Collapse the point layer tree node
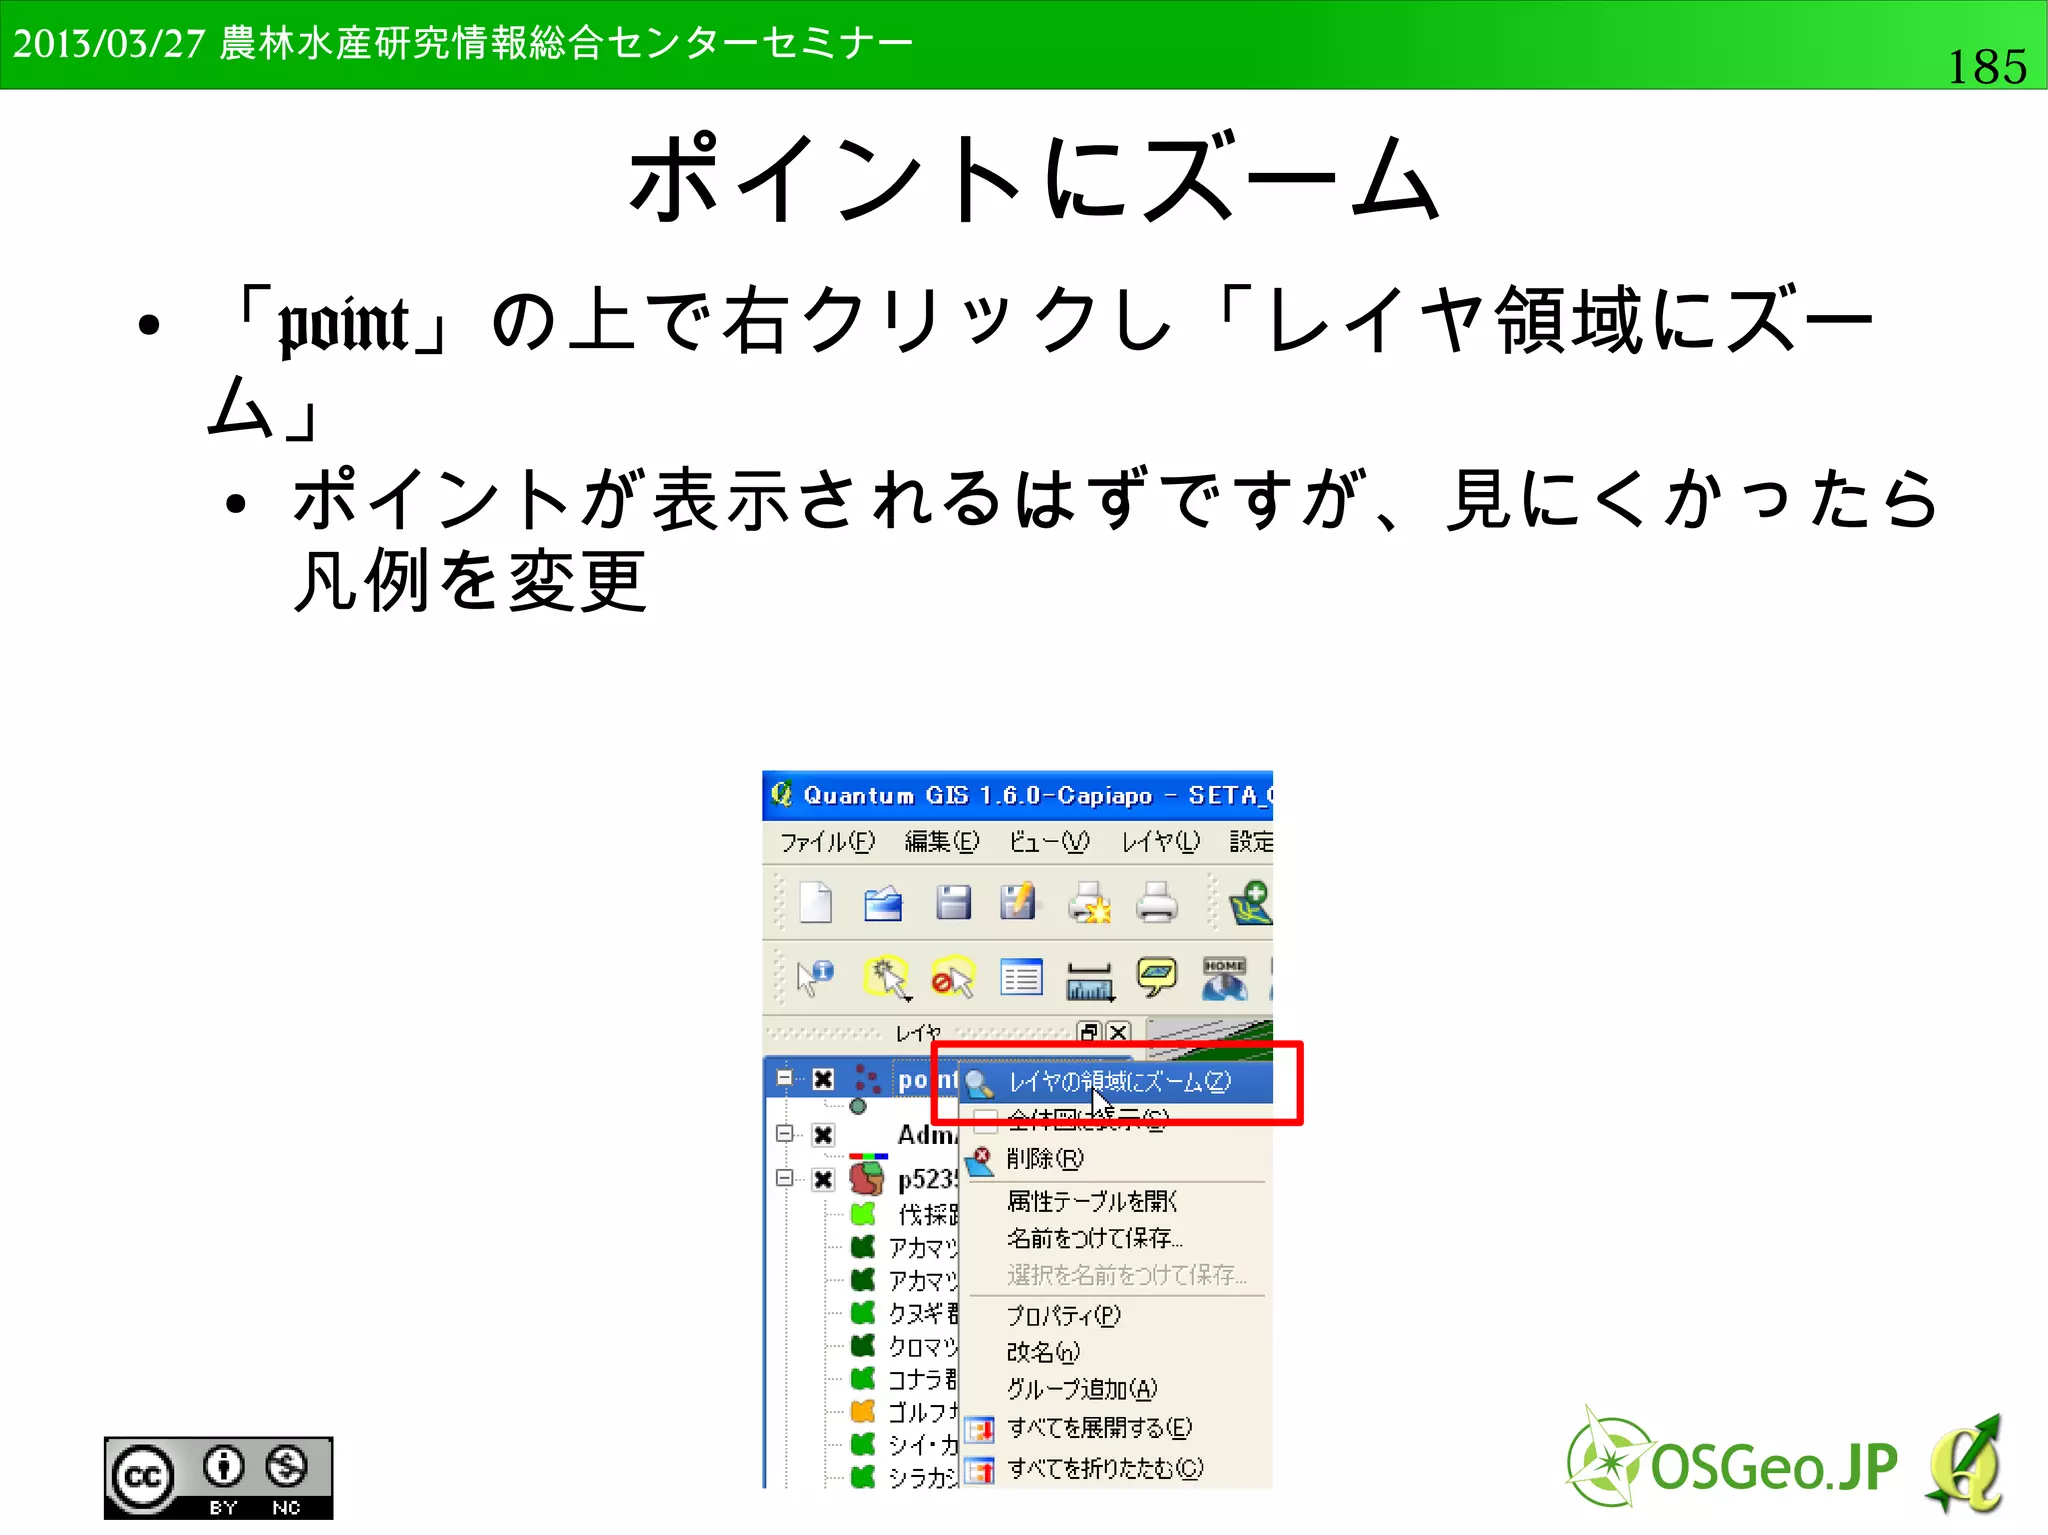 click(785, 1078)
